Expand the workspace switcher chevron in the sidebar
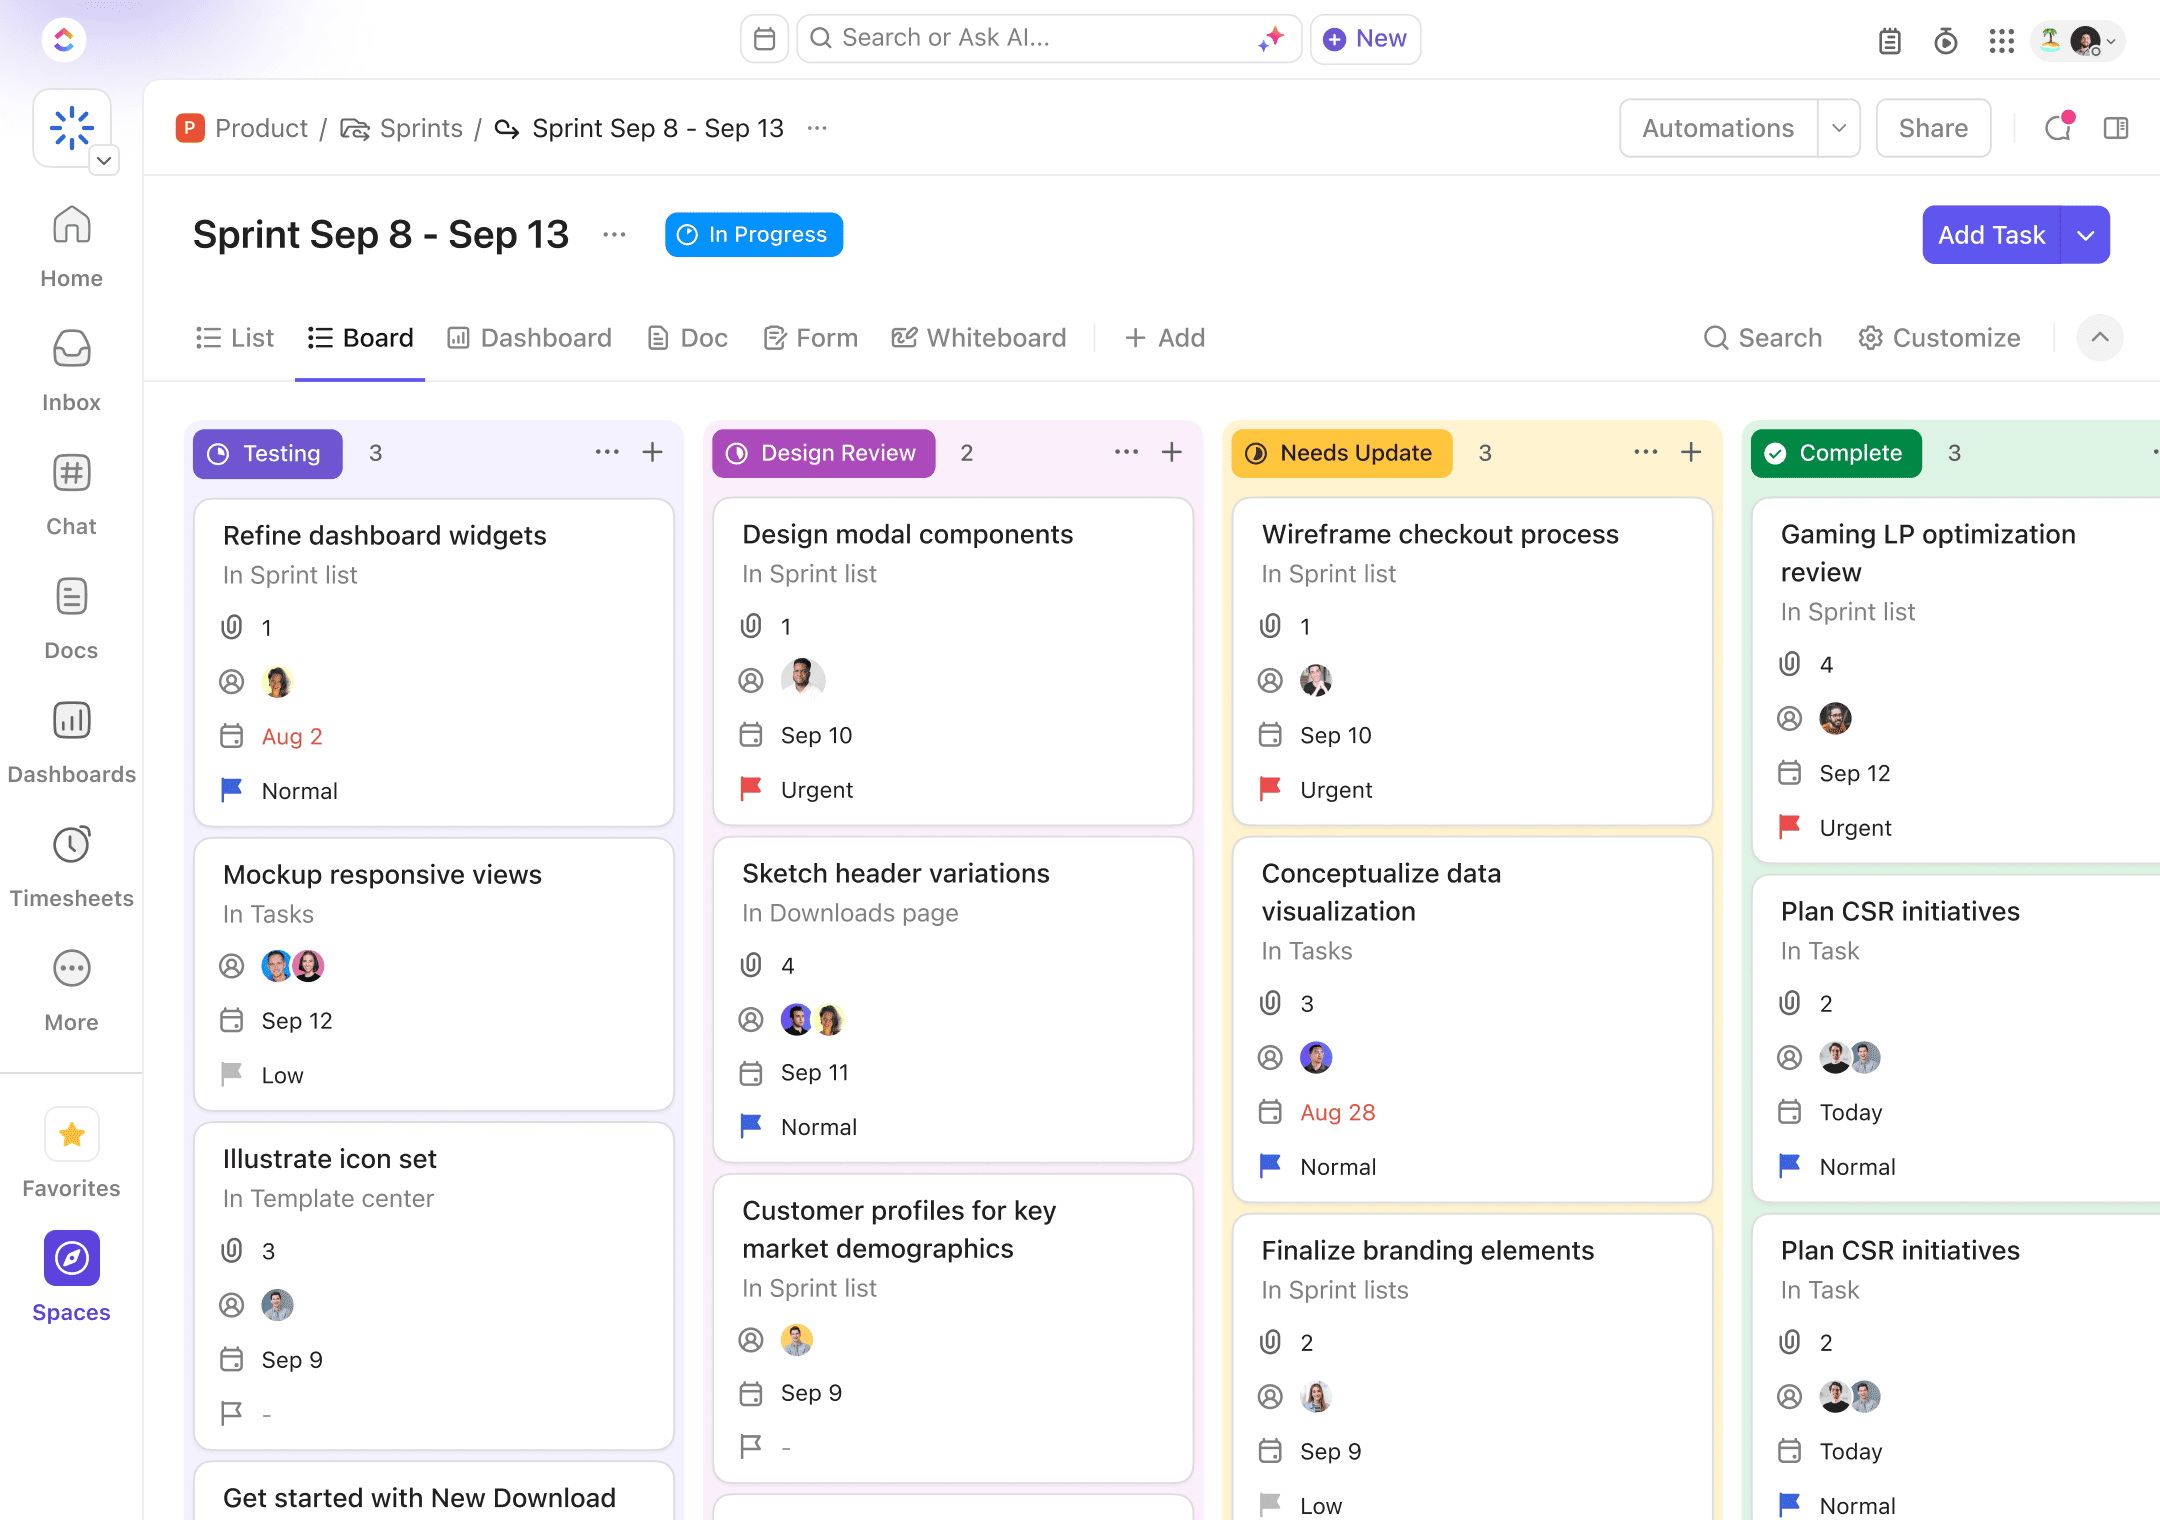The height and width of the screenshot is (1520, 2160). (104, 160)
